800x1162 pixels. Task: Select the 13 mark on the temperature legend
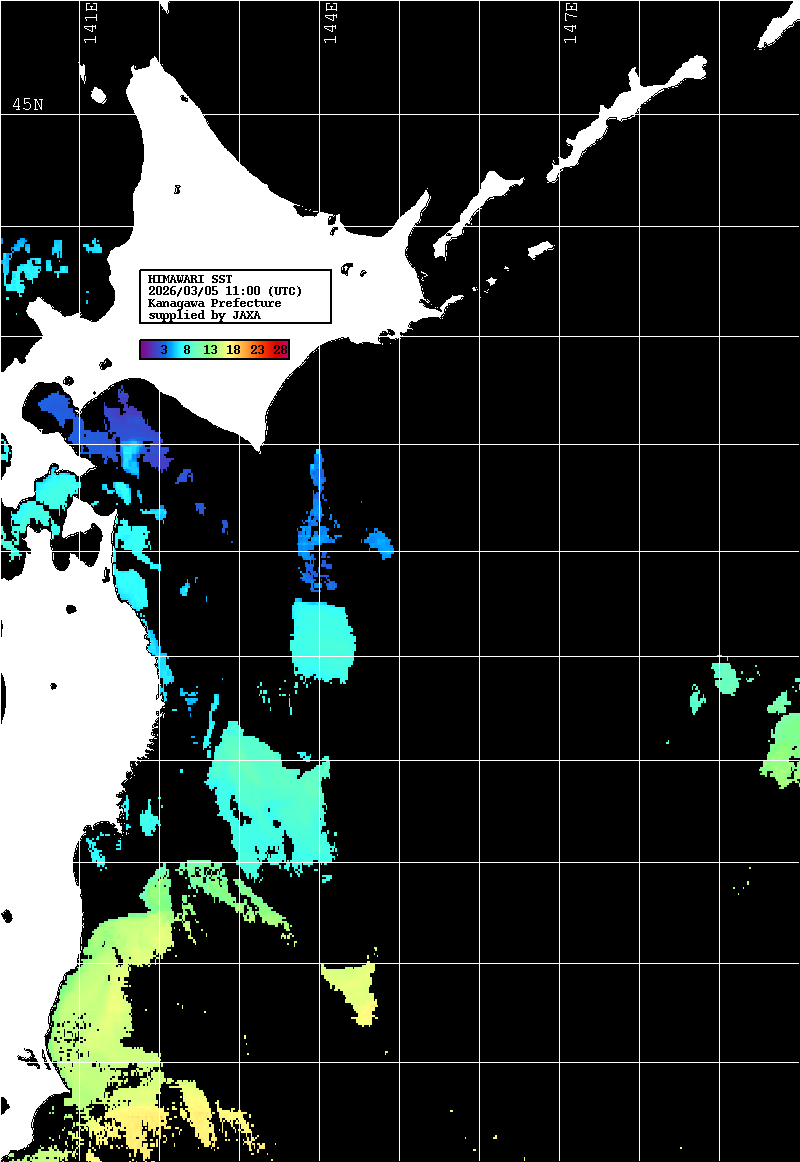pyautogui.click(x=210, y=350)
